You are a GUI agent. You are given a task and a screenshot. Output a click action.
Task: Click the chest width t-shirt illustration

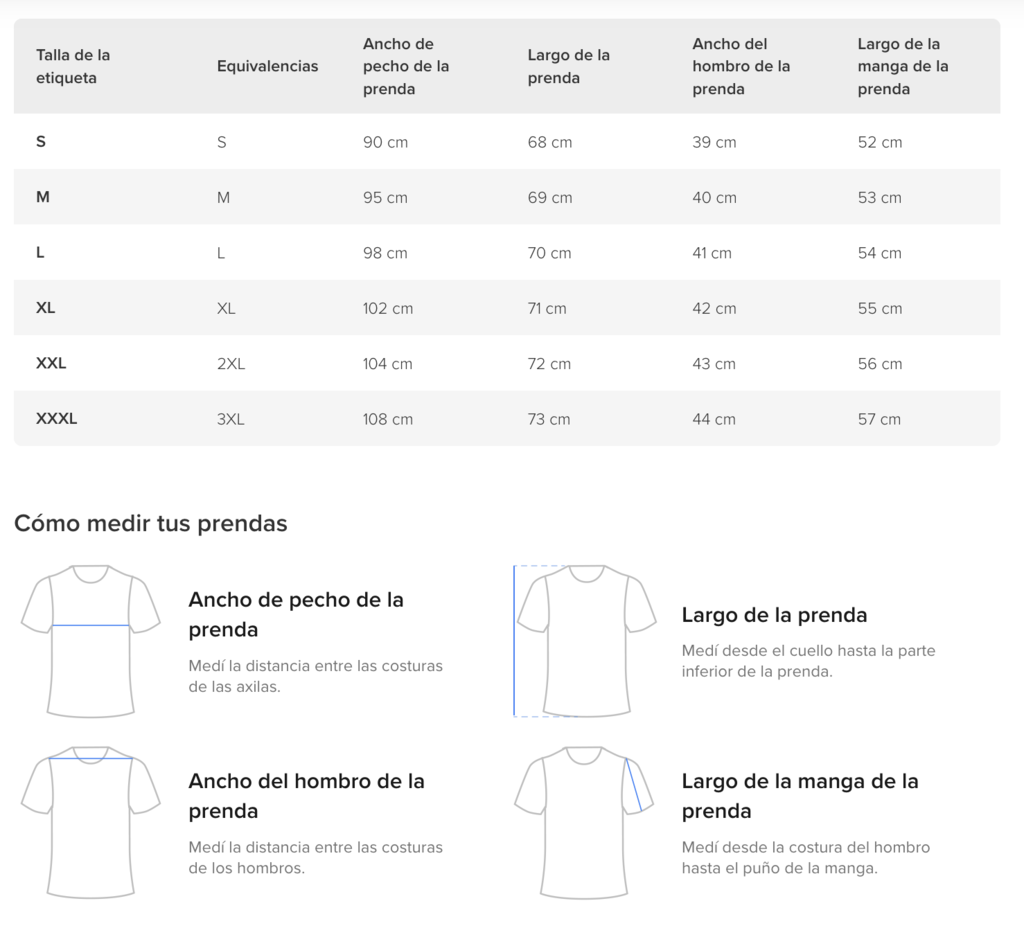pos(91,641)
